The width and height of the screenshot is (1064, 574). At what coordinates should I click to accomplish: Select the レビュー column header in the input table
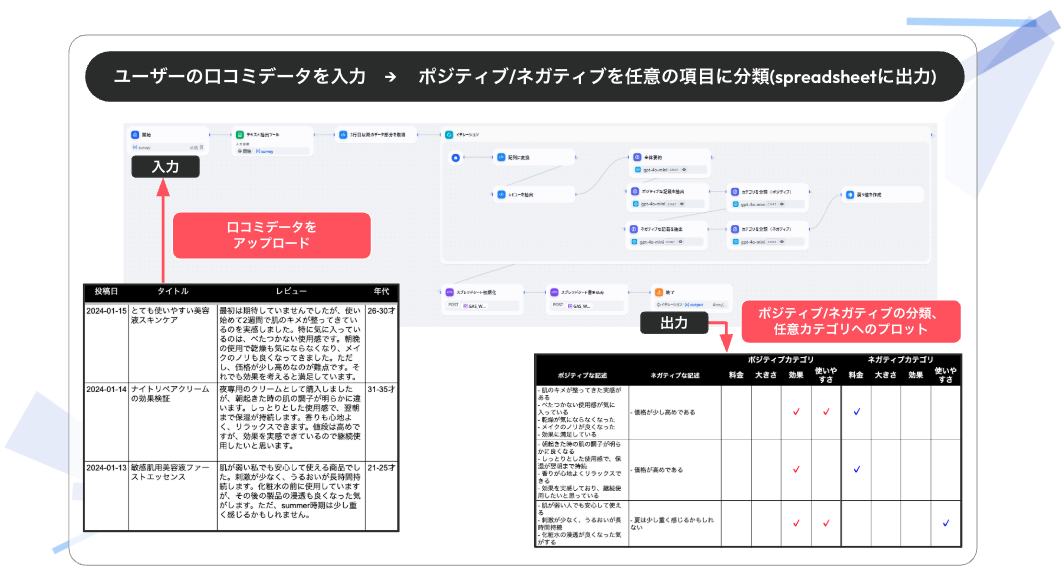click(x=291, y=291)
